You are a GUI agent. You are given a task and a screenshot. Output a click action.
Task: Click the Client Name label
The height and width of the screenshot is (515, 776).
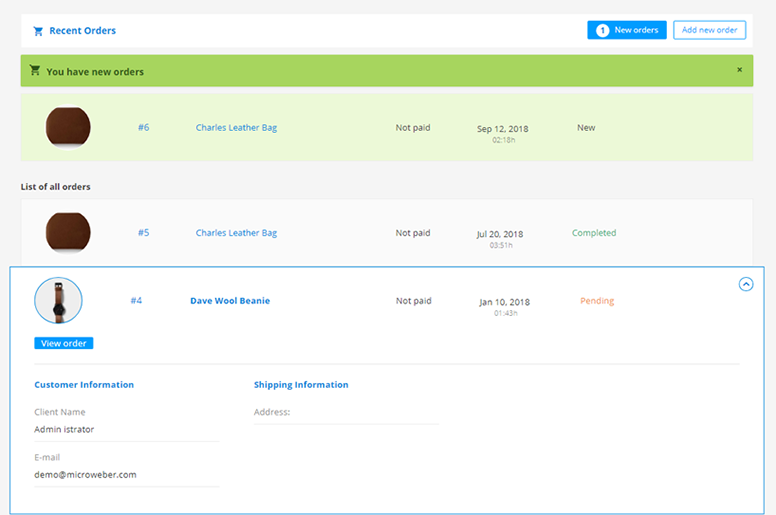pyautogui.click(x=60, y=412)
